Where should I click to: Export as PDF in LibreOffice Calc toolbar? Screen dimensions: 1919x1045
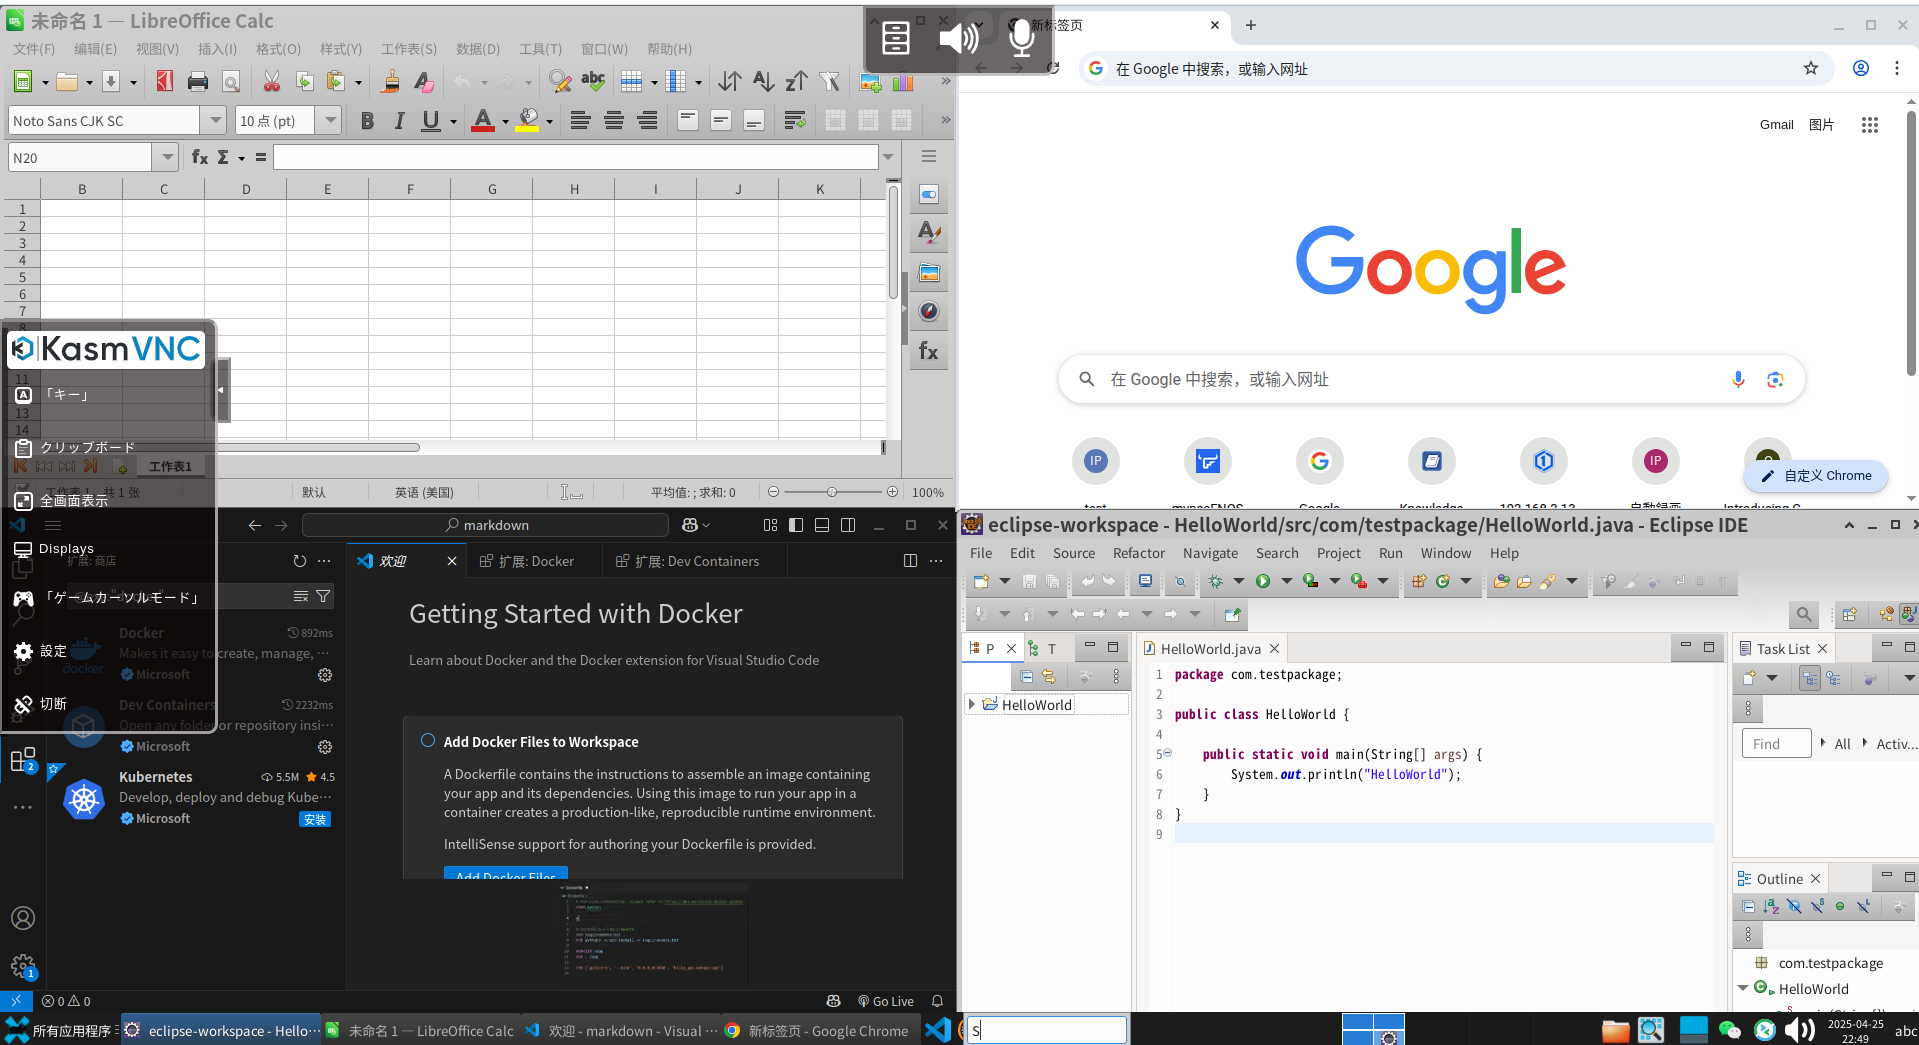pyautogui.click(x=165, y=82)
